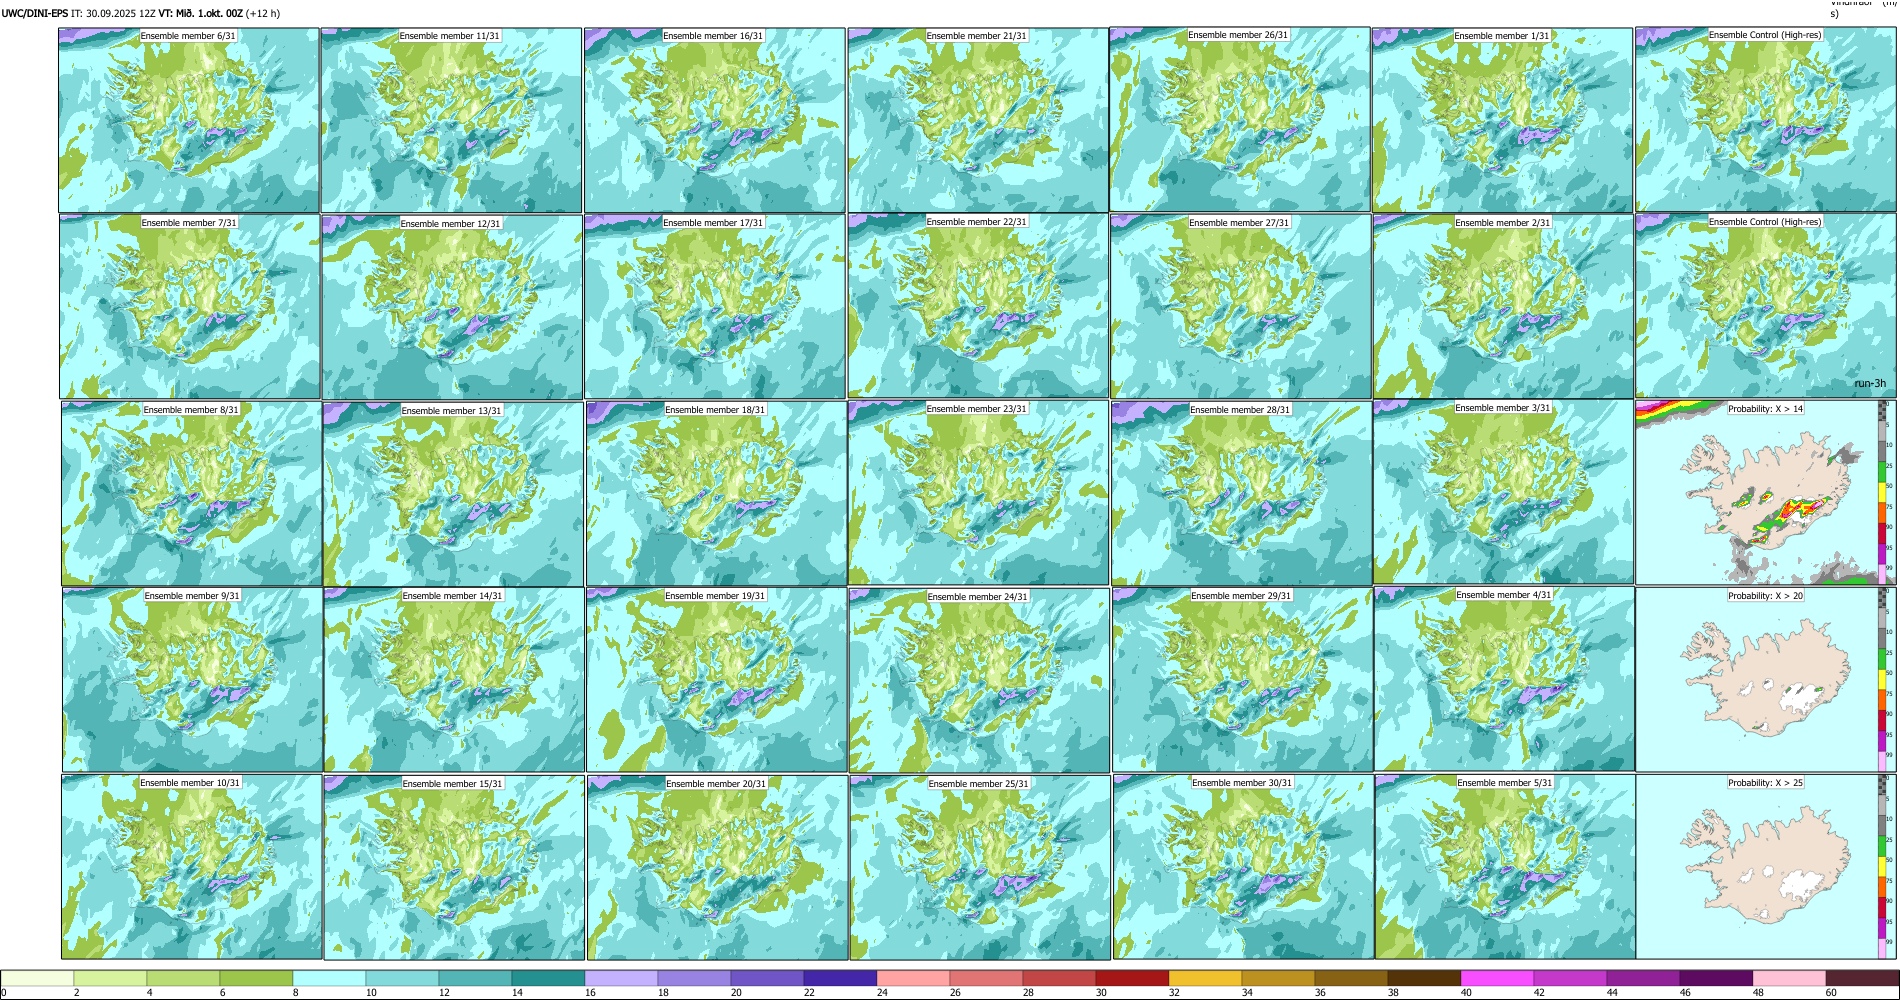Pick the Ensemble member 29/31 panel

click(1242, 680)
